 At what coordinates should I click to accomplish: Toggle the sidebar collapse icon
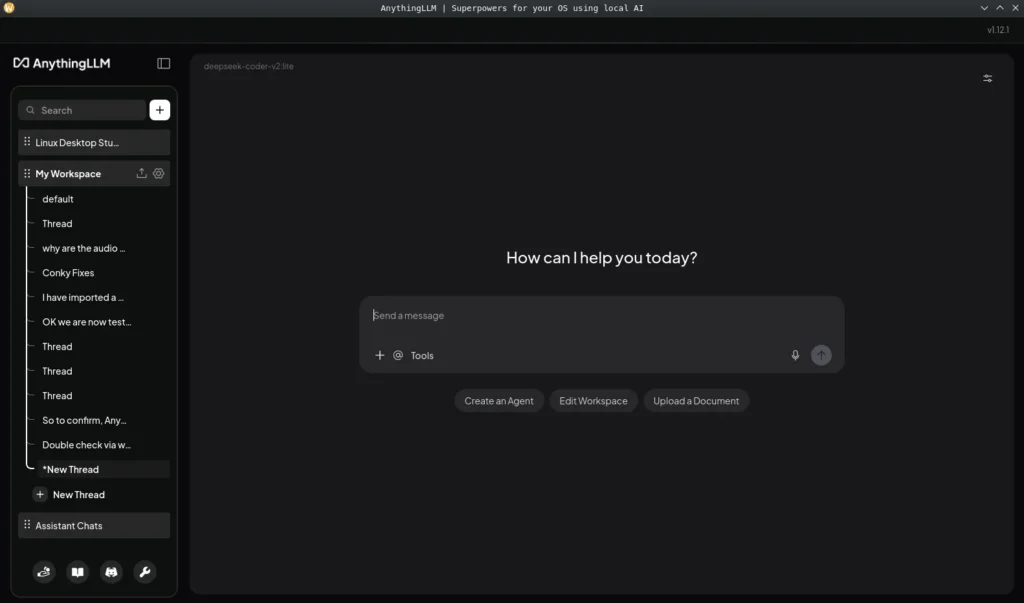[163, 63]
